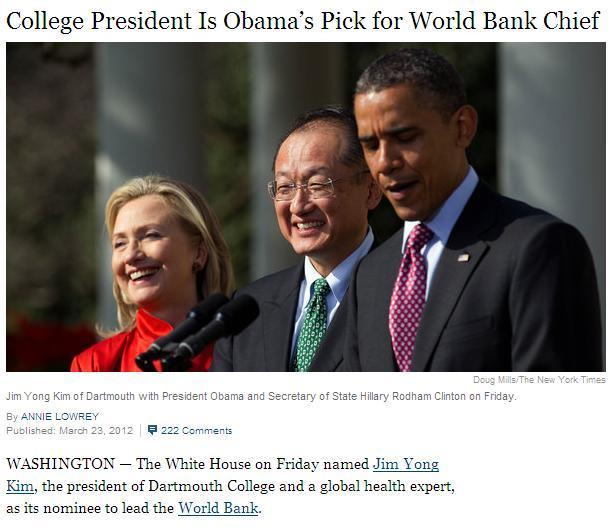This screenshot has height=527, width=612.
Task: Click the pink polka-dot tie in photo
Action: (x=410, y=297)
